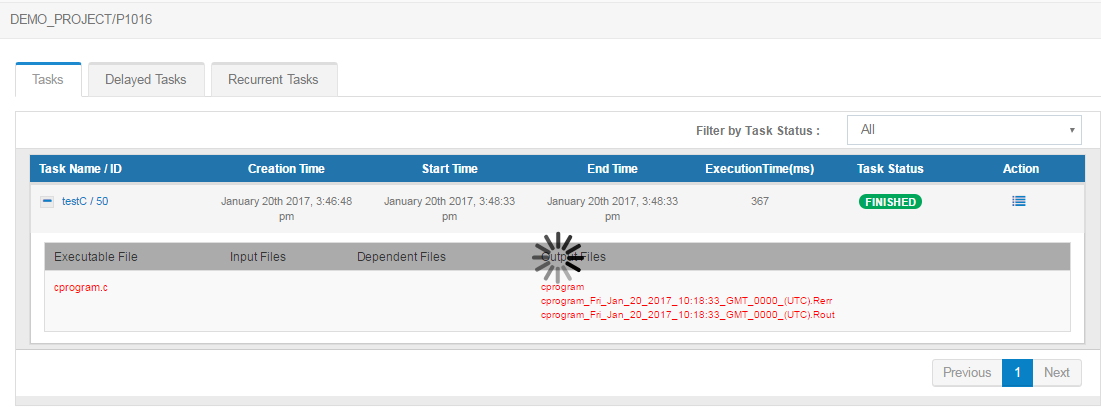Open the Filter by Task Status dropdown
Screen dimensions: 1101x407
click(964, 130)
